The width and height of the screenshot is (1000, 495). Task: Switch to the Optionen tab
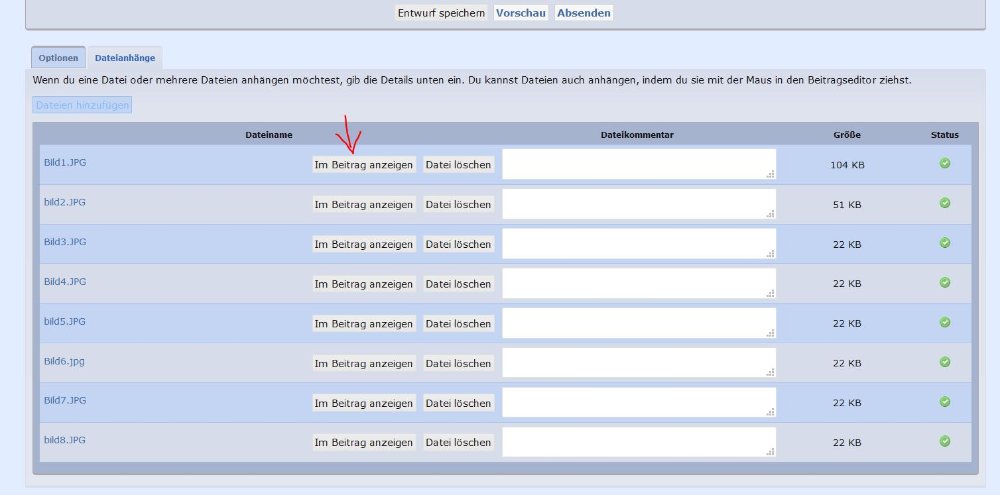pyautogui.click(x=58, y=58)
